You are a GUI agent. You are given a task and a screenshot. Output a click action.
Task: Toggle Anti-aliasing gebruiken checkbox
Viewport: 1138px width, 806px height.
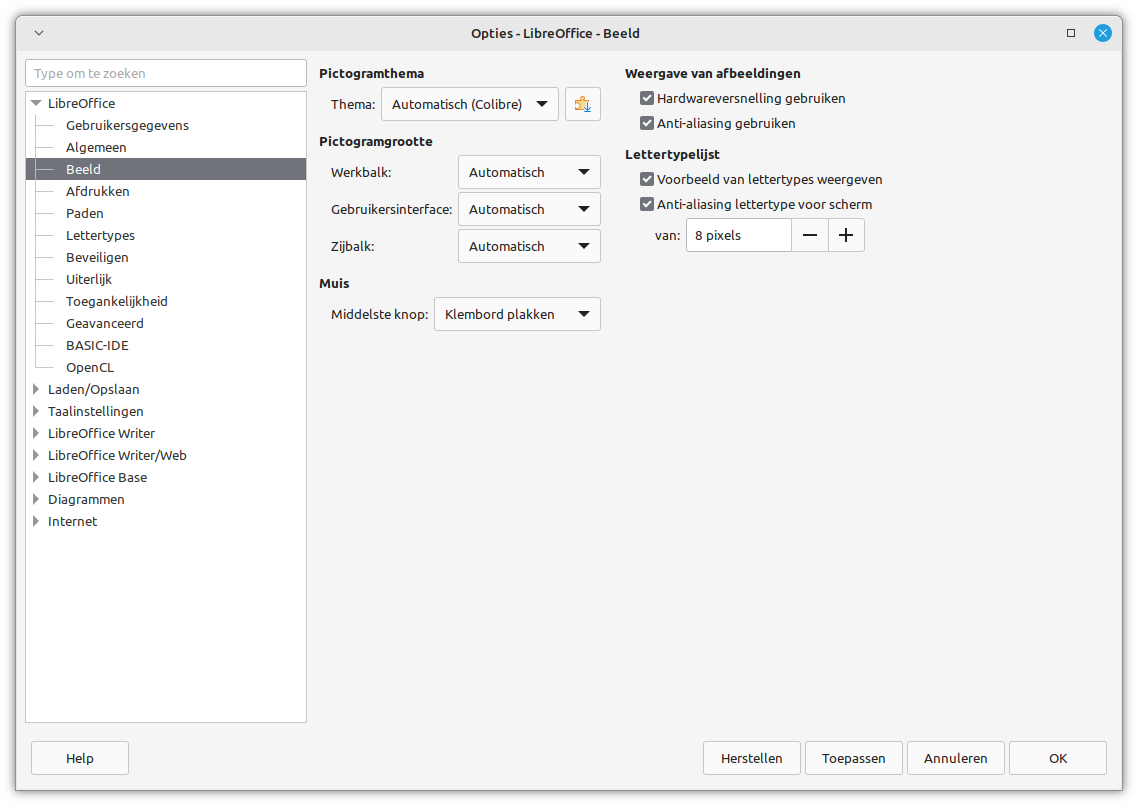pyautogui.click(x=647, y=123)
